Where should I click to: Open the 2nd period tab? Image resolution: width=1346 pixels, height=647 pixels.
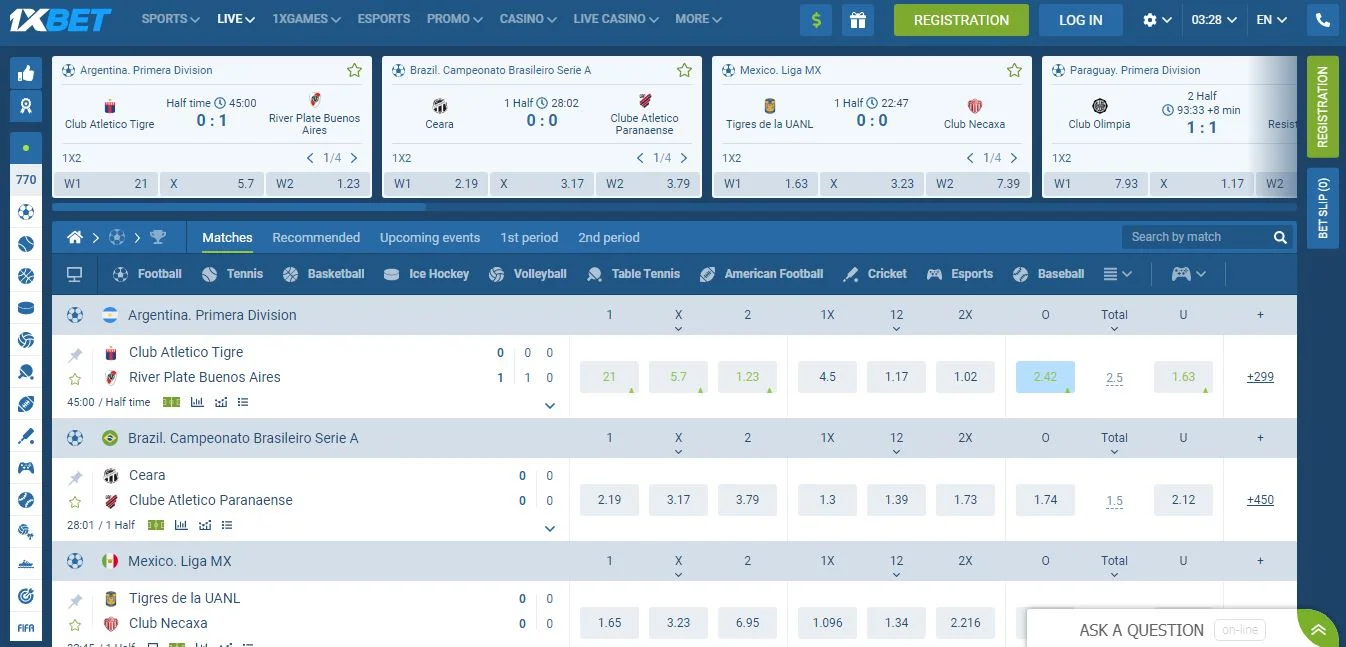coord(609,238)
